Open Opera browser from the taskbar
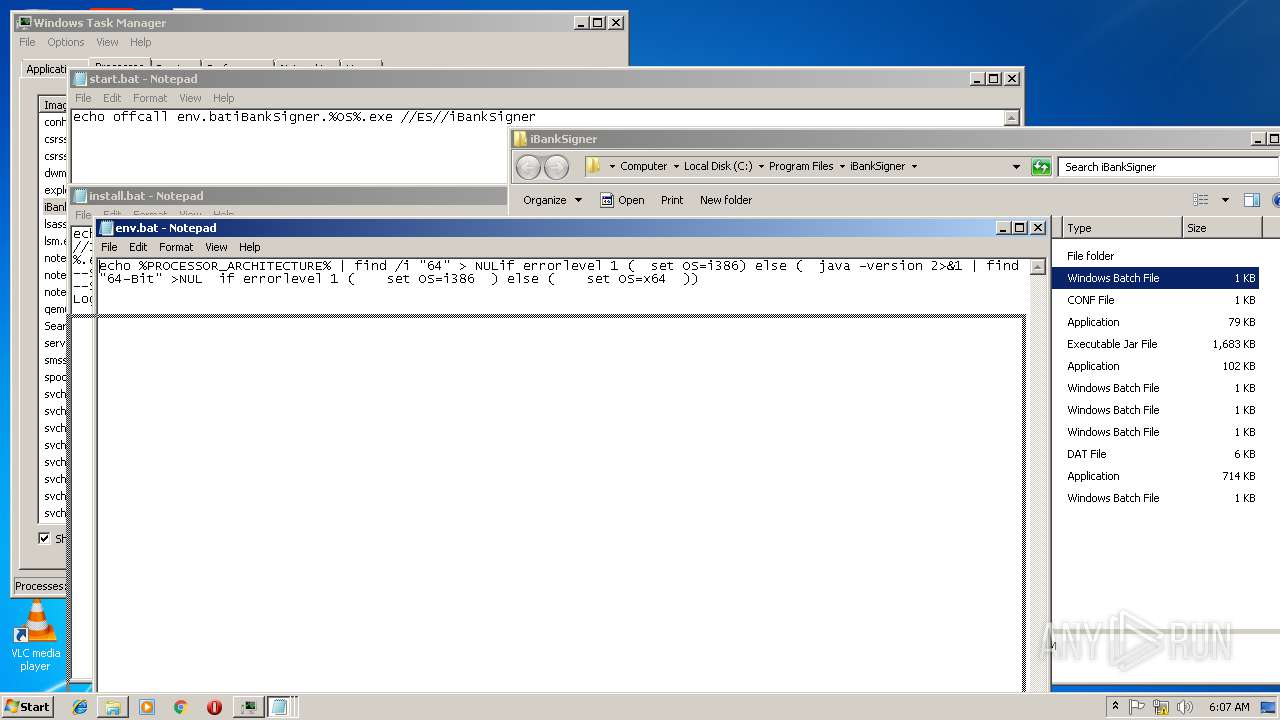Image resolution: width=1280 pixels, height=720 pixels. click(214, 707)
